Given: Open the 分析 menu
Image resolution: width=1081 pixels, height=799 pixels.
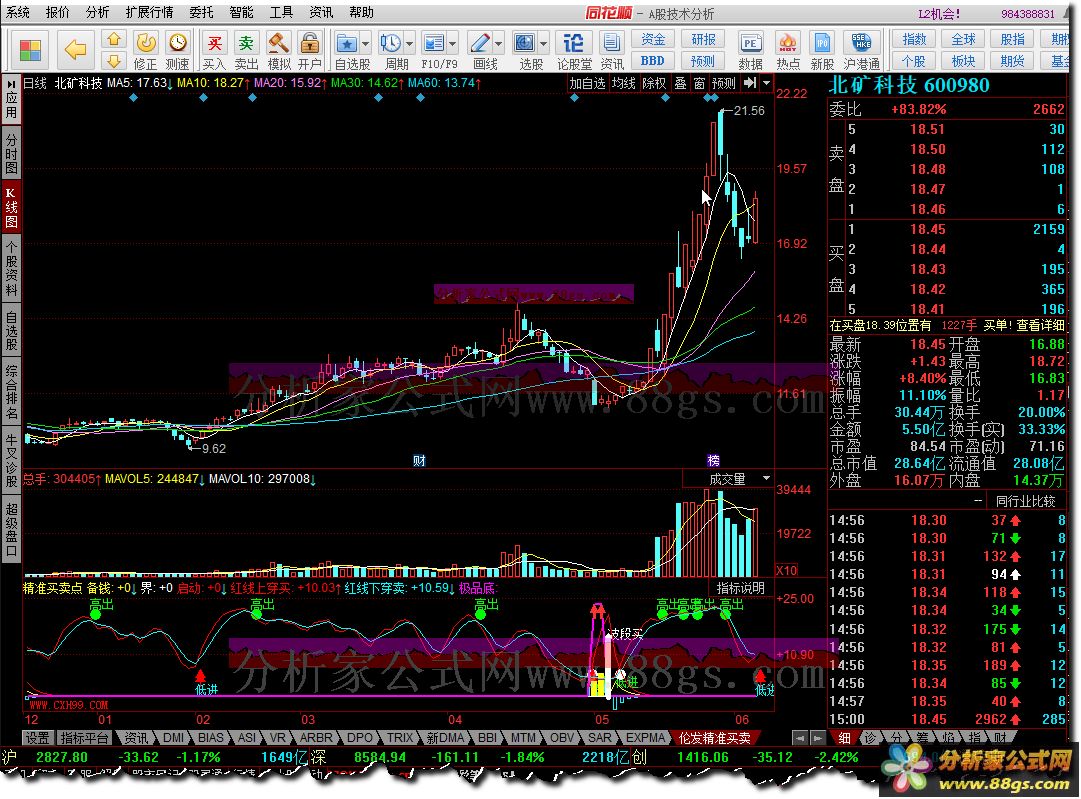Looking at the screenshot, I should pos(98,12).
